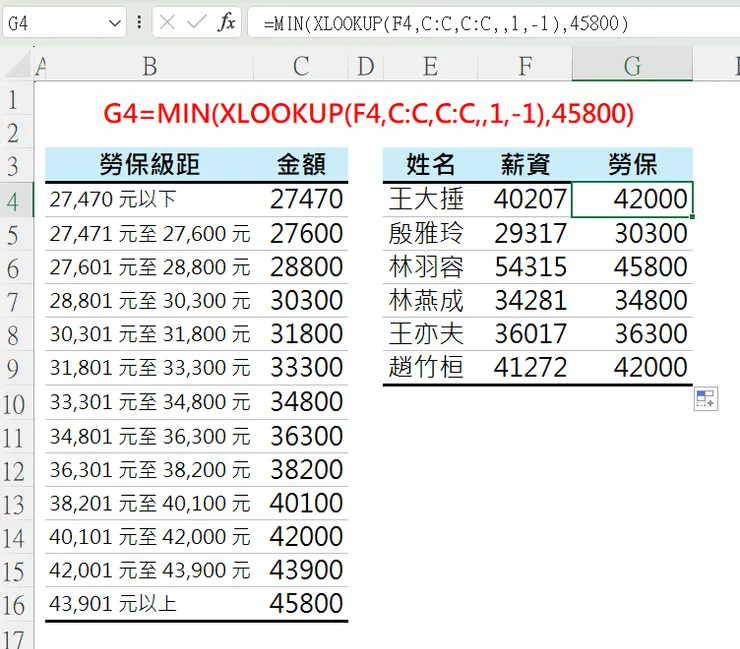
Task: Select amount cell 43900
Action: coord(301,570)
